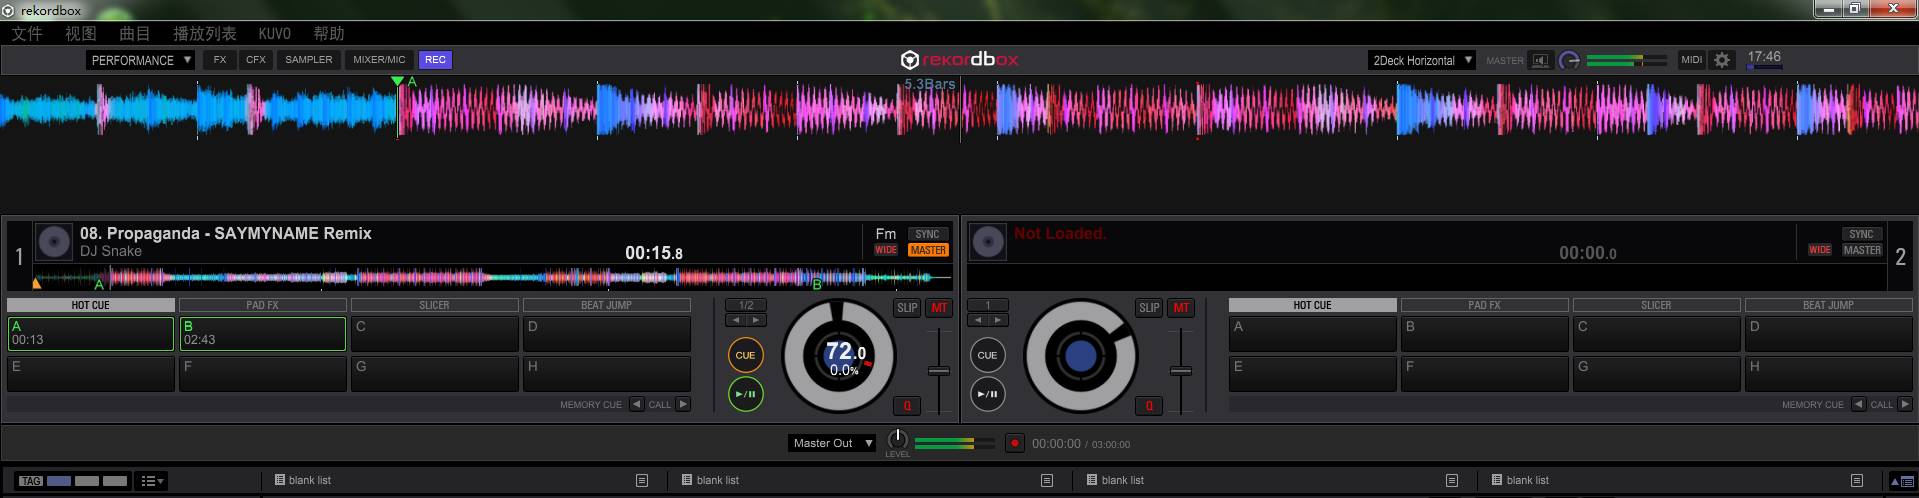The width and height of the screenshot is (1919, 498).
Task: Click the CUE button on deck 2
Action: pos(987,355)
